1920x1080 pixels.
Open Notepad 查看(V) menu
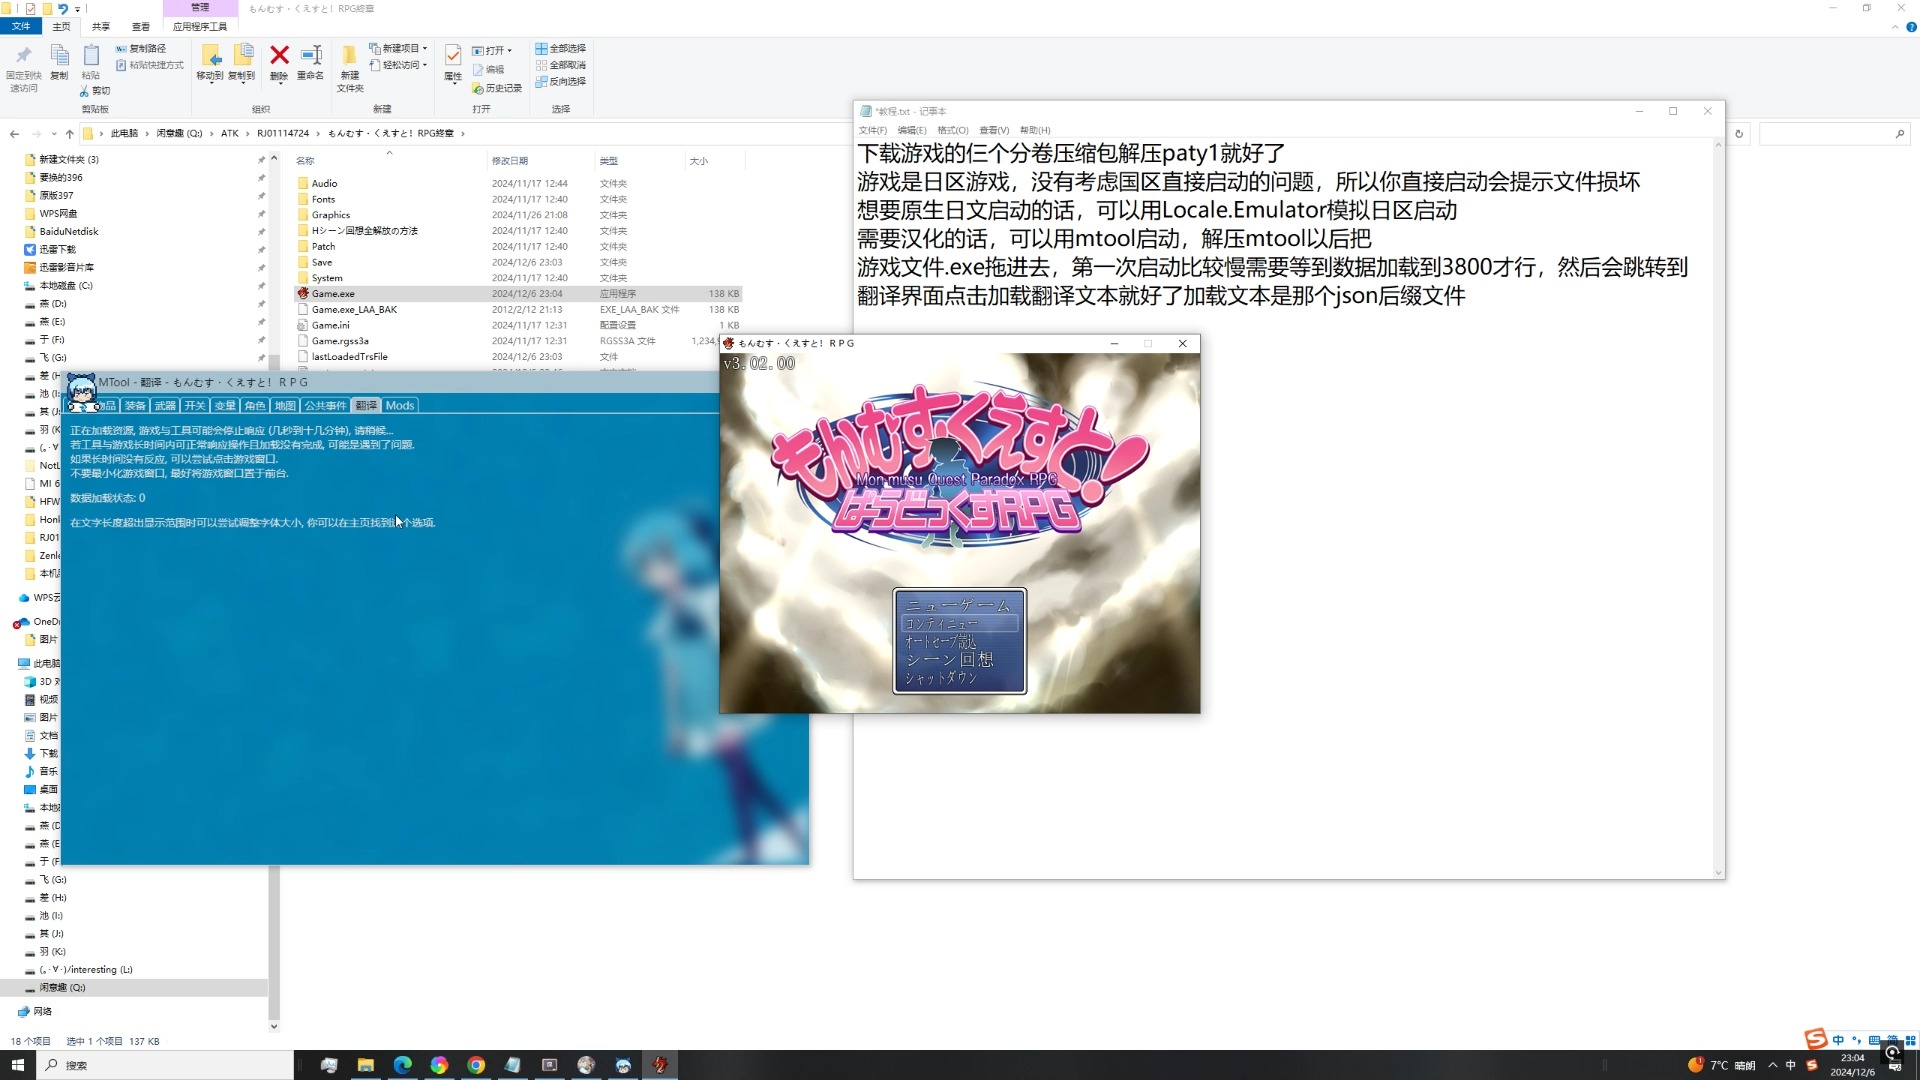pos(994,130)
